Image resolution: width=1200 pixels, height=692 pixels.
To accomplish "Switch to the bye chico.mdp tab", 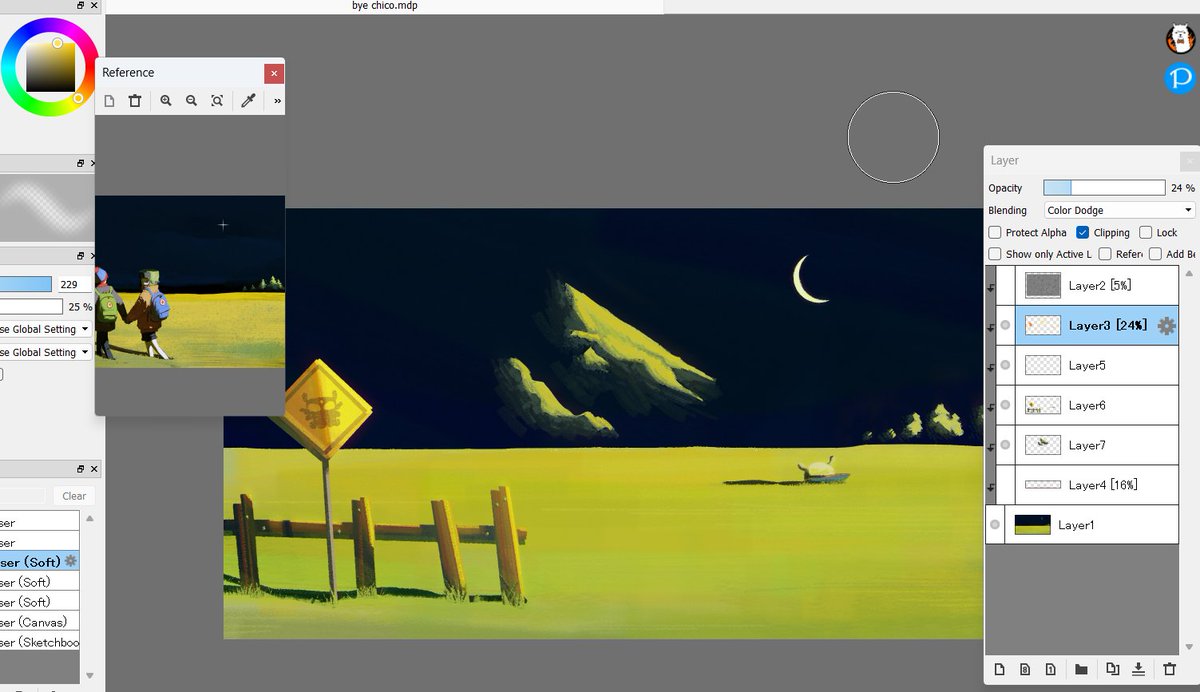I will pyautogui.click(x=385, y=6).
